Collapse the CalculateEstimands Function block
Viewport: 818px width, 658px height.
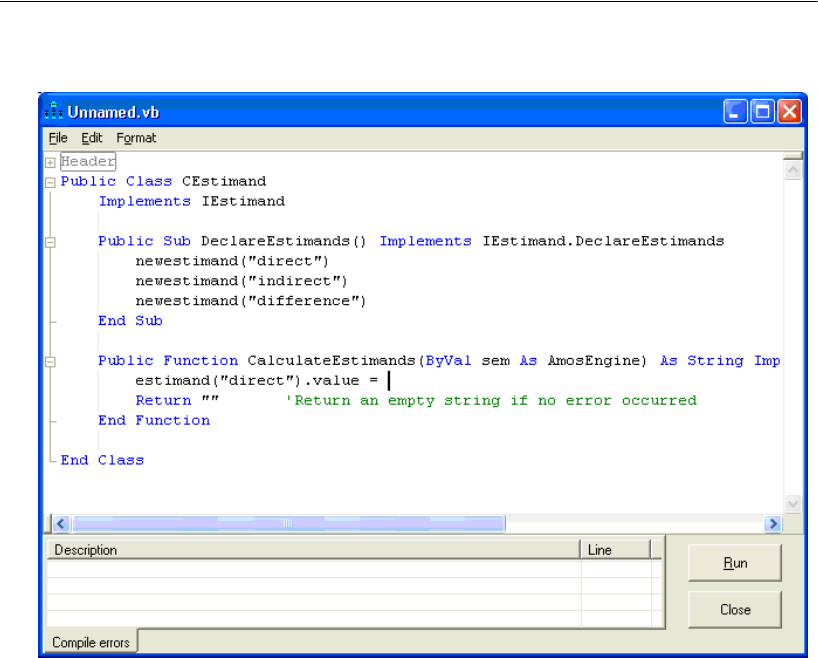pyautogui.click(x=50, y=362)
